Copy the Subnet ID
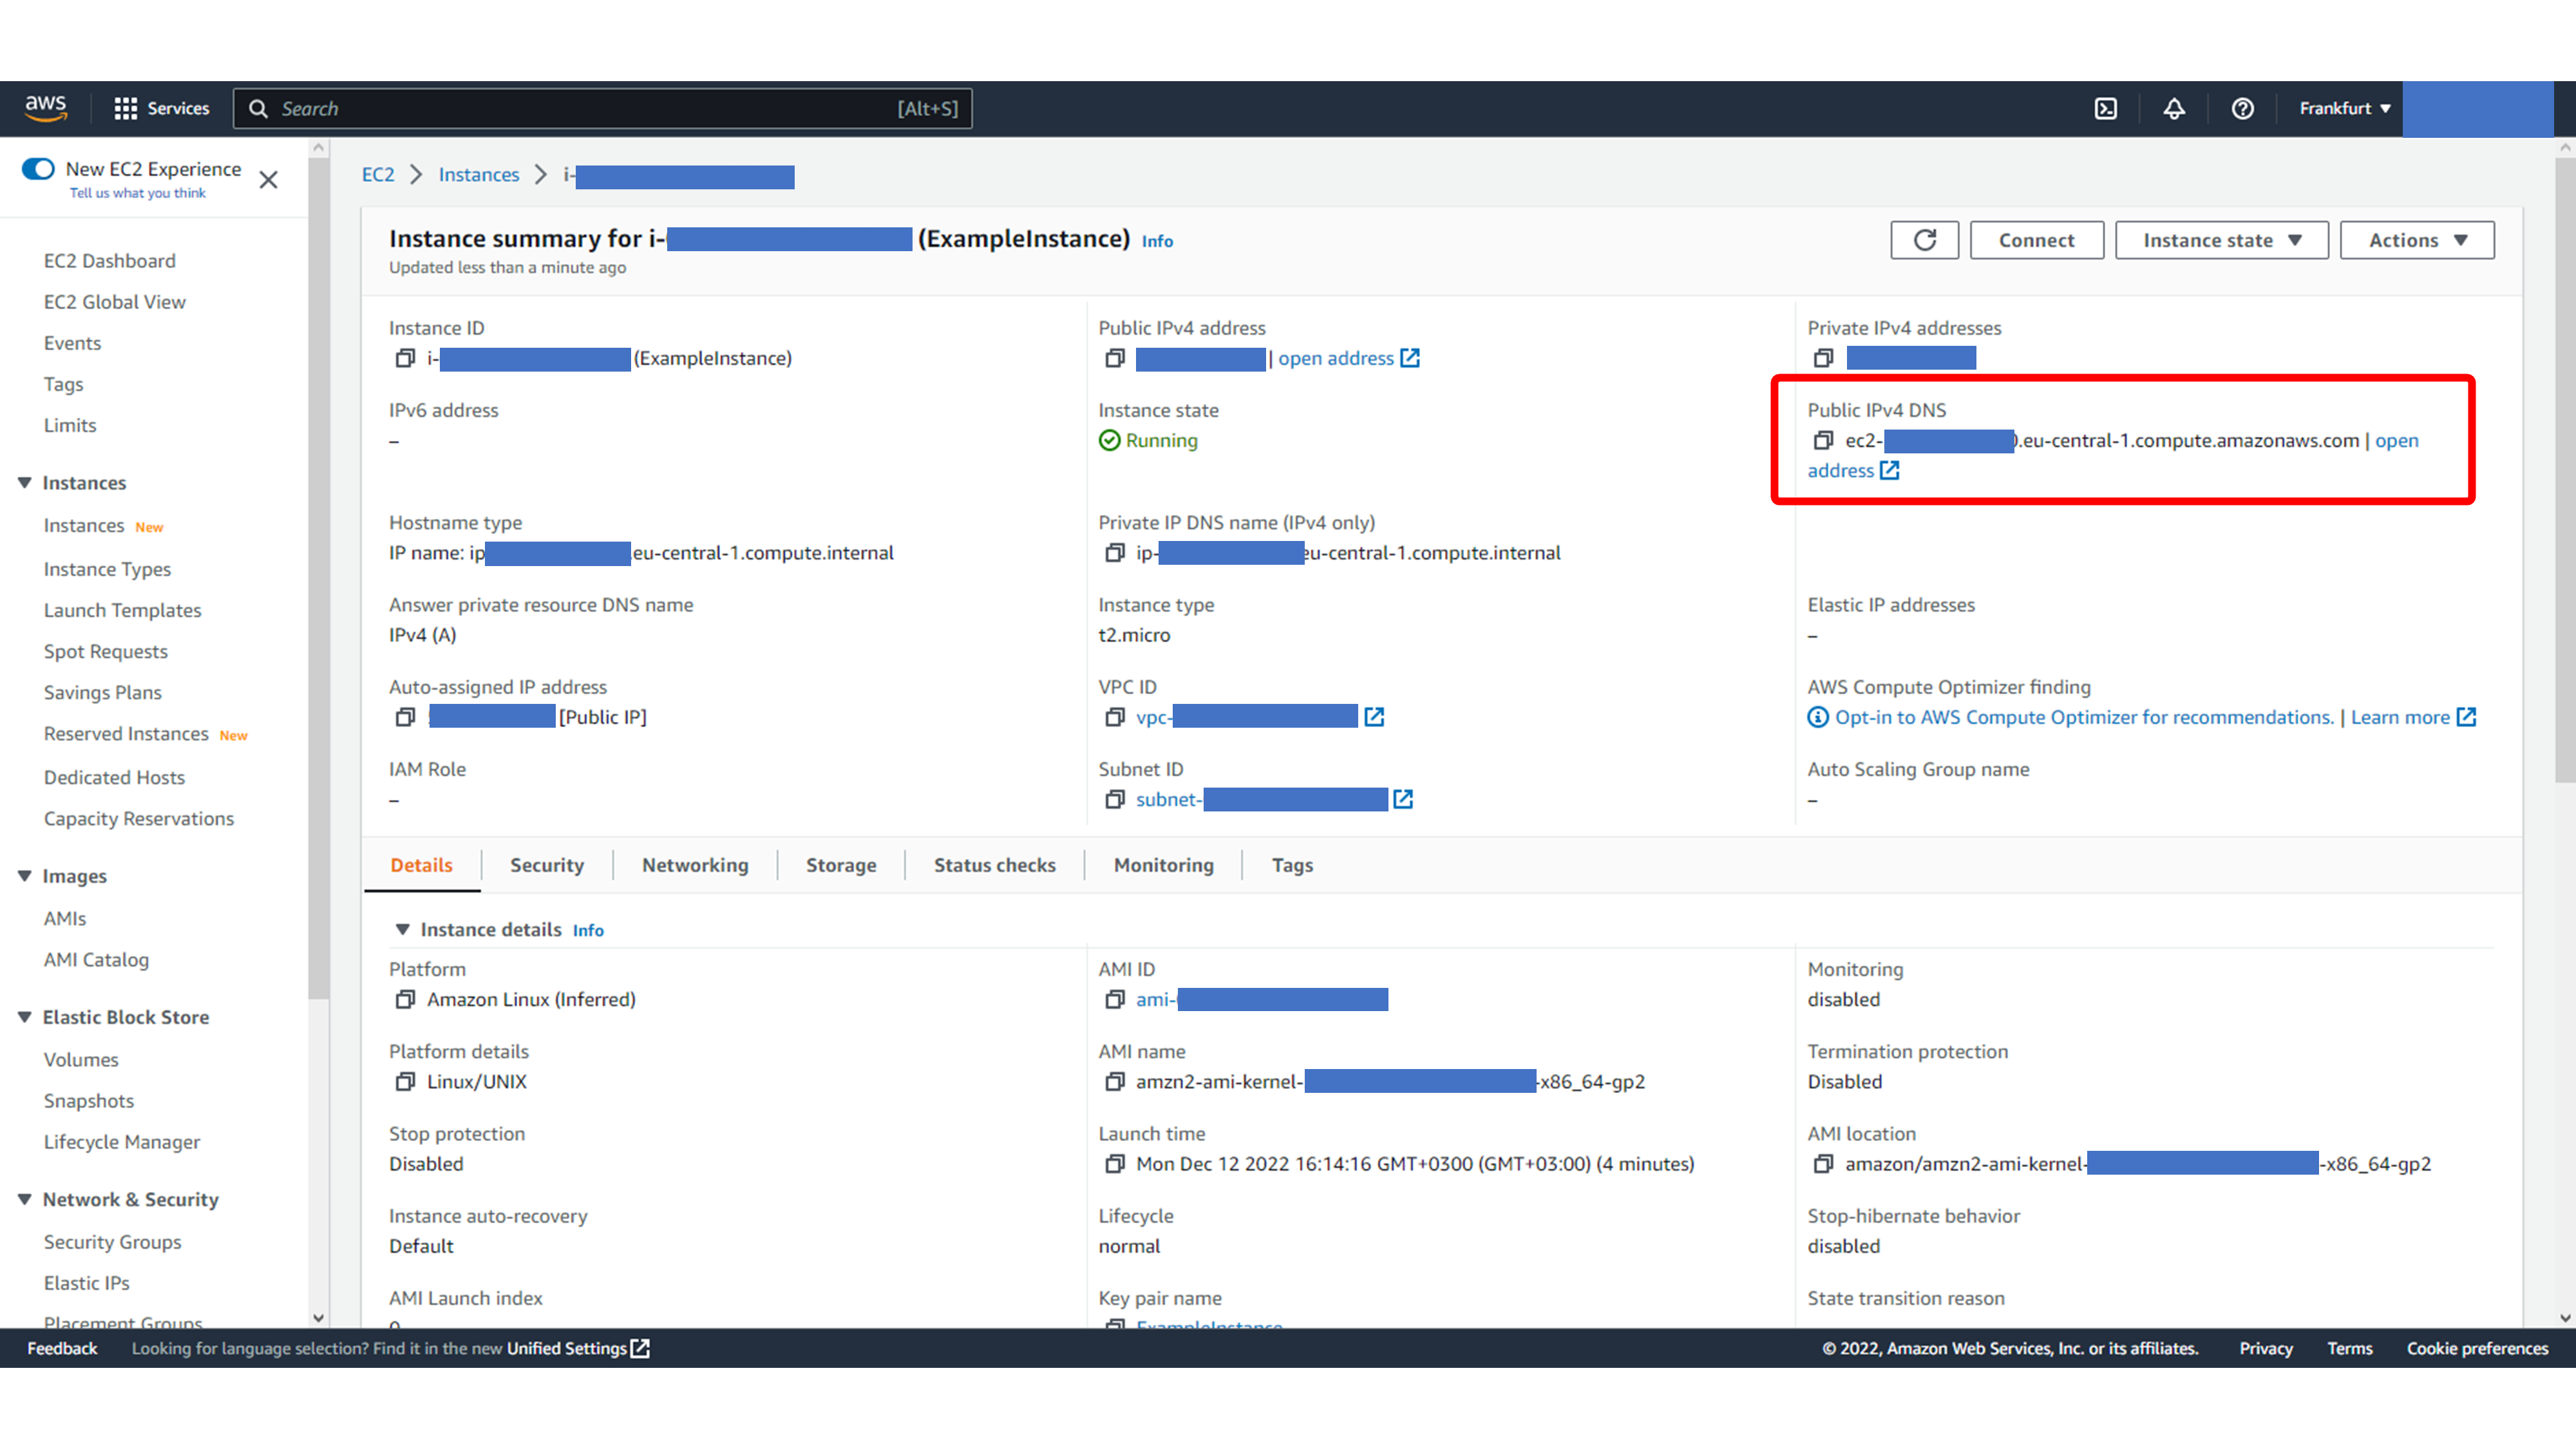The width and height of the screenshot is (2576, 1449). tap(1115, 799)
